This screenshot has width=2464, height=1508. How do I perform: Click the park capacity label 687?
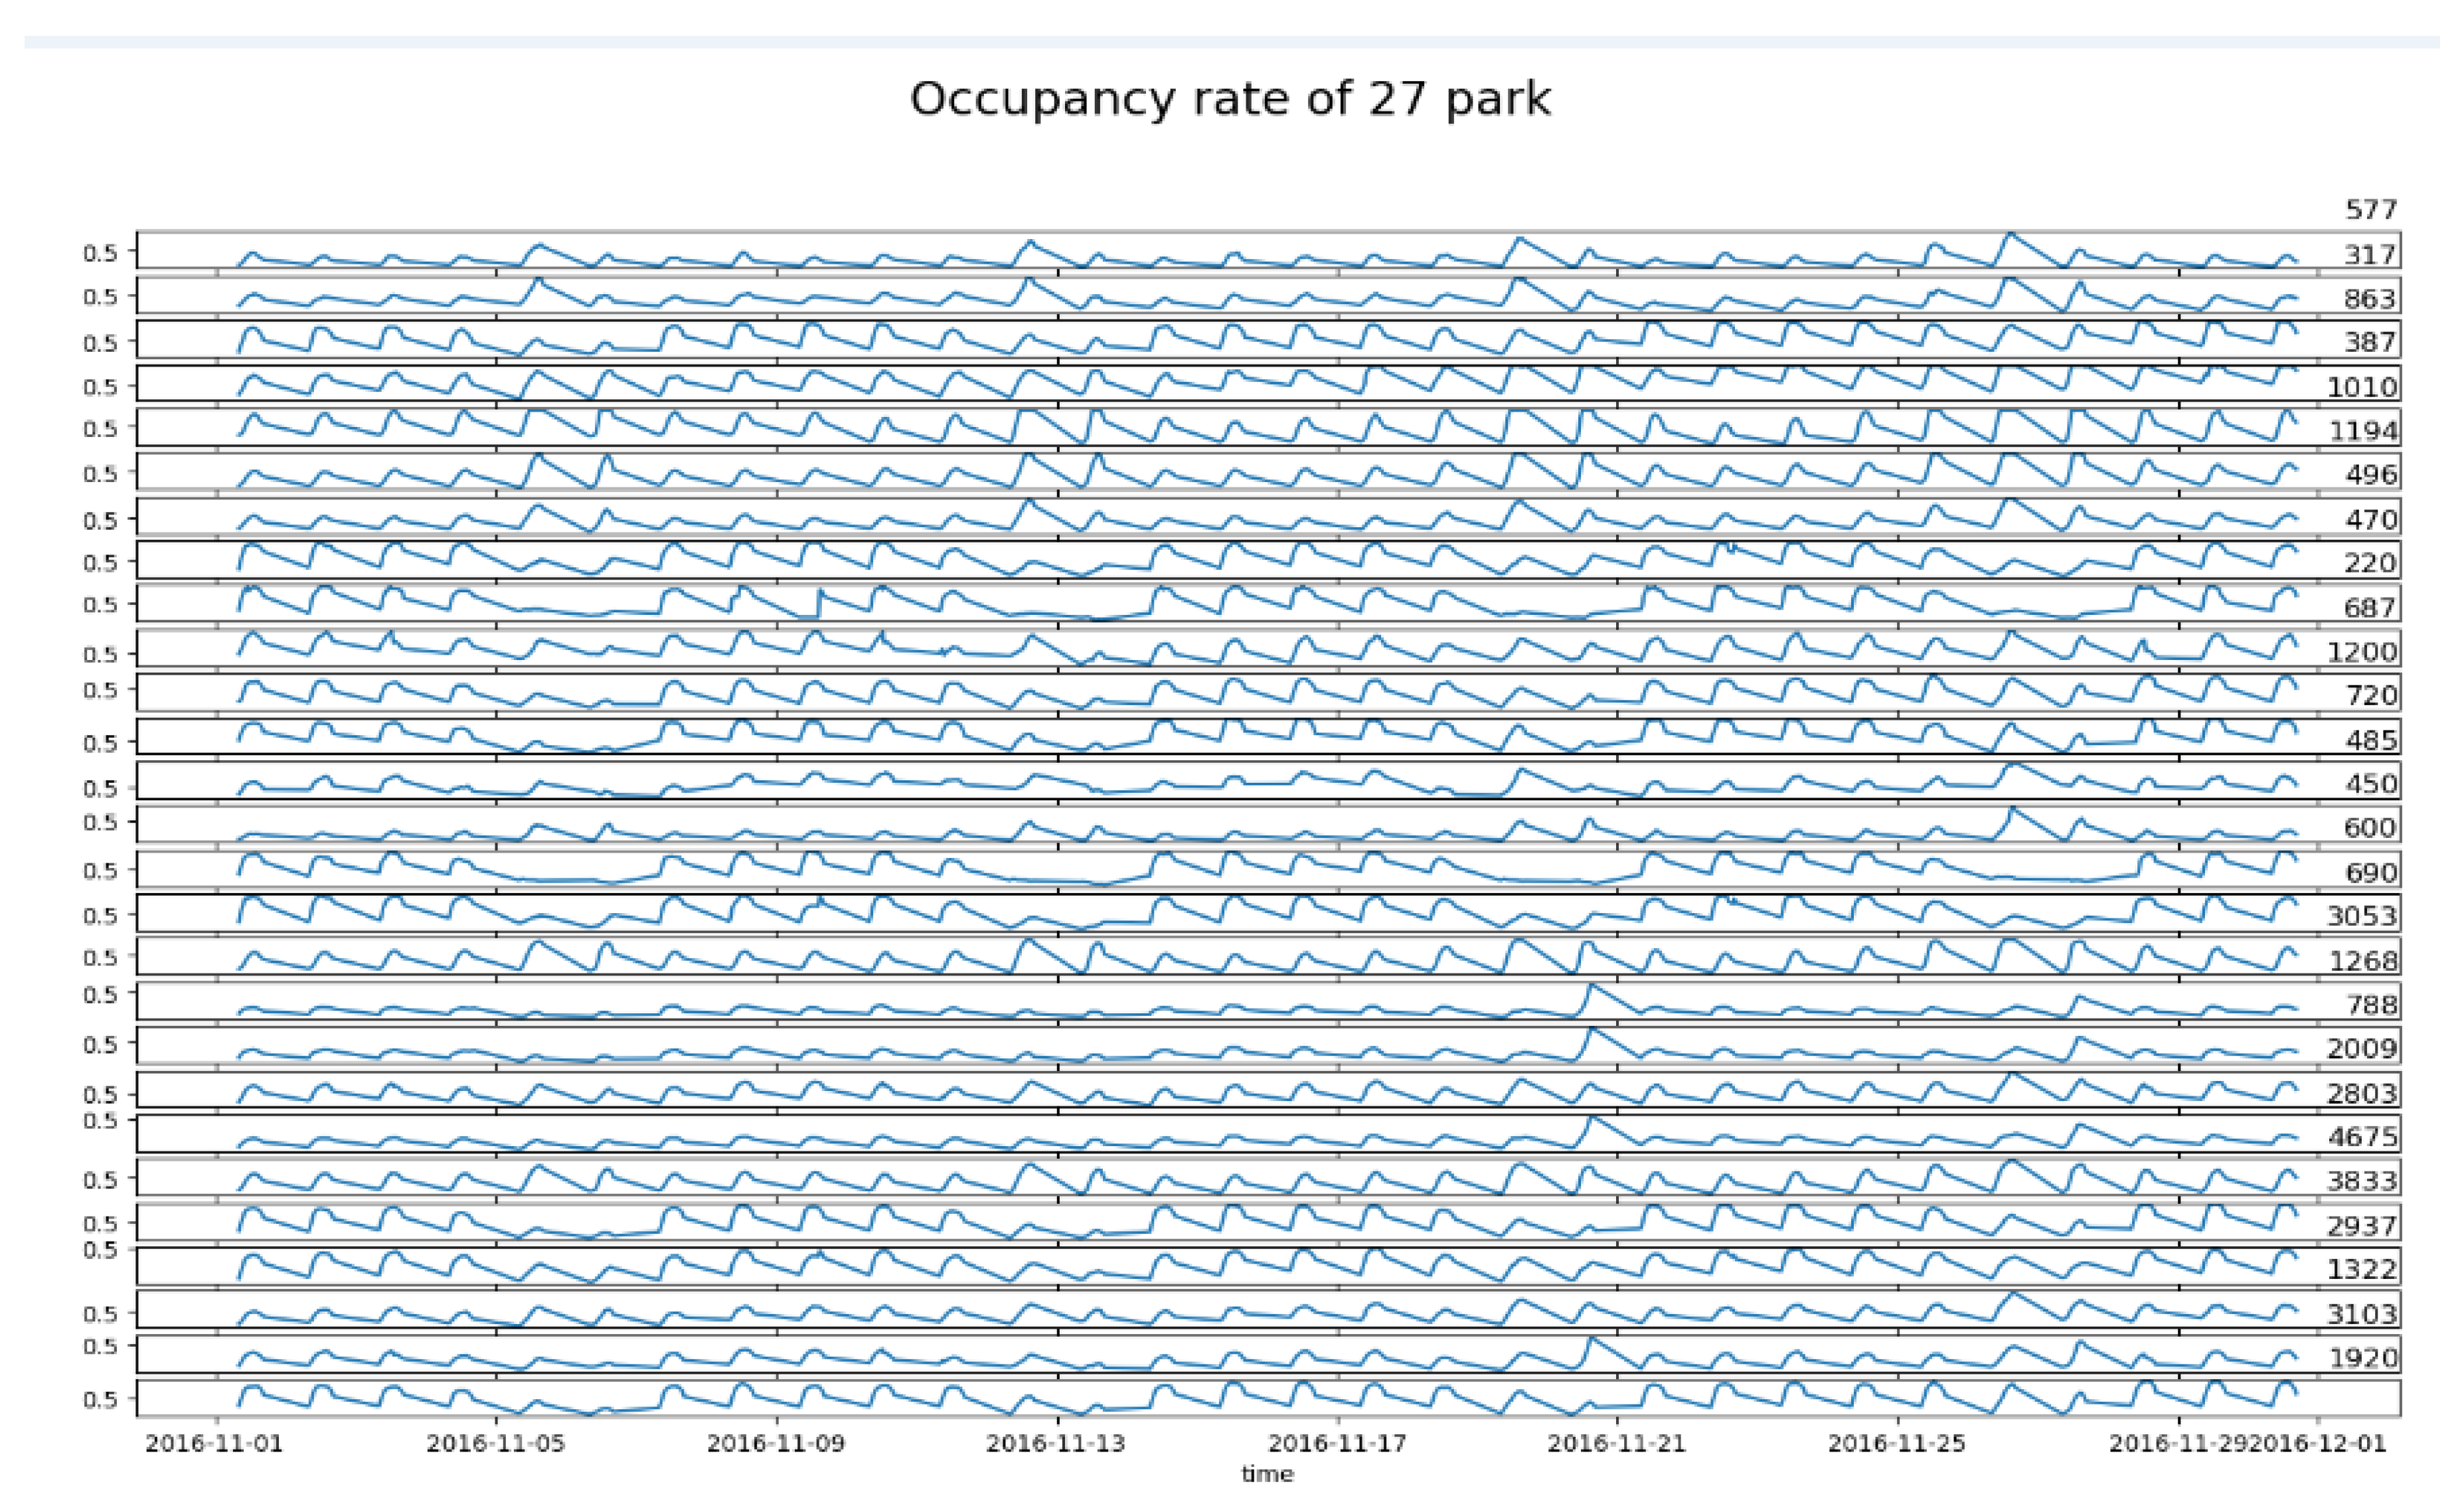2370,608
